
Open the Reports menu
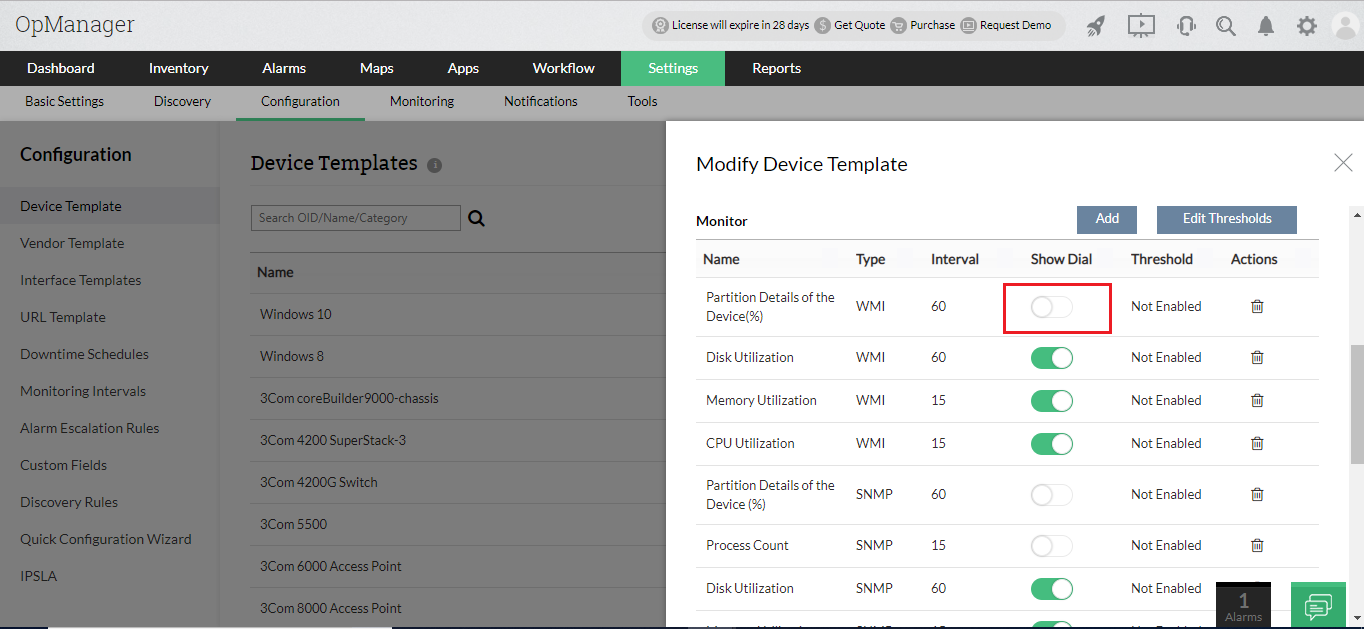(x=777, y=68)
